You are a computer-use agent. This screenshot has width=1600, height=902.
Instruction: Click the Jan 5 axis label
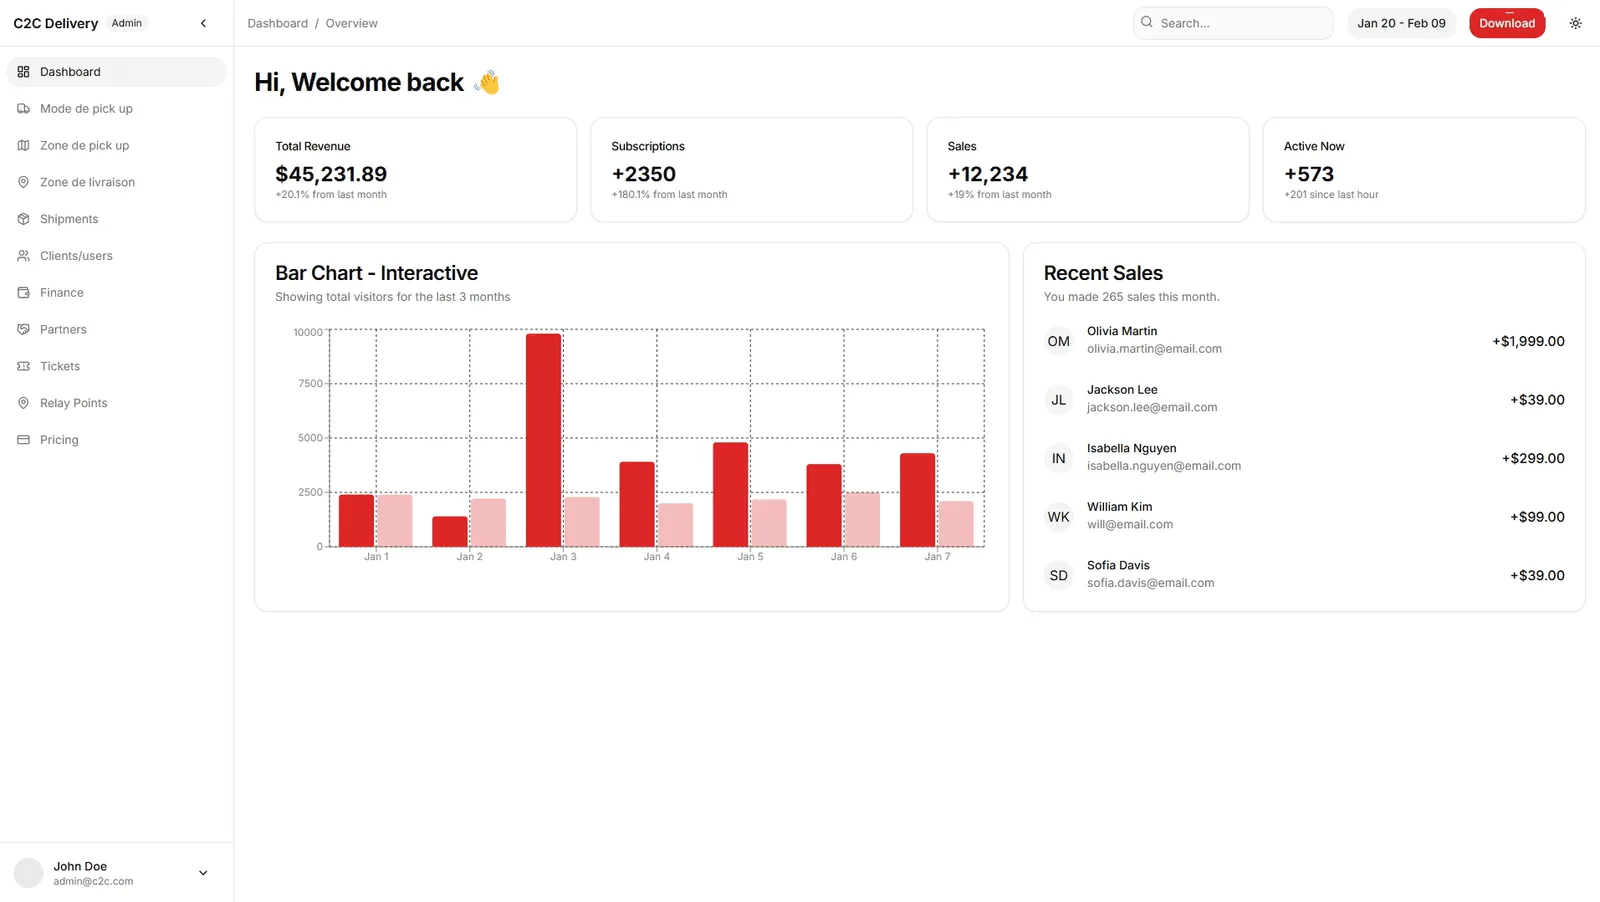750,557
